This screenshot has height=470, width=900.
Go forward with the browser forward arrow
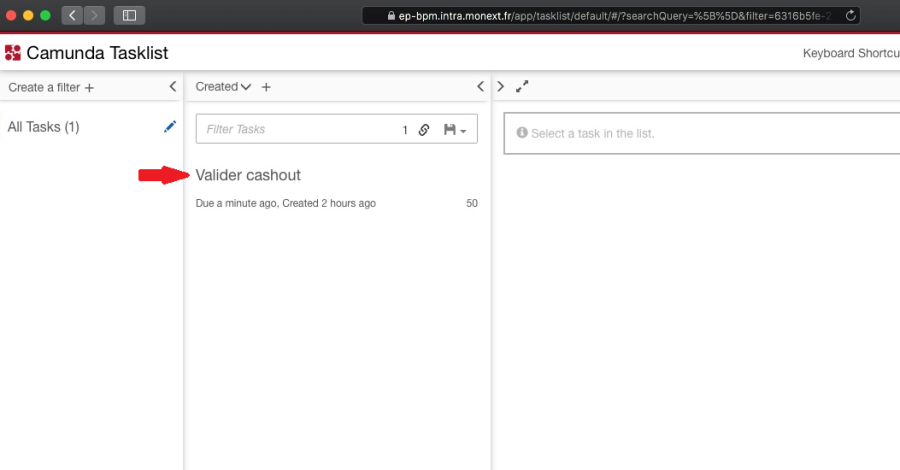[94, 15]
